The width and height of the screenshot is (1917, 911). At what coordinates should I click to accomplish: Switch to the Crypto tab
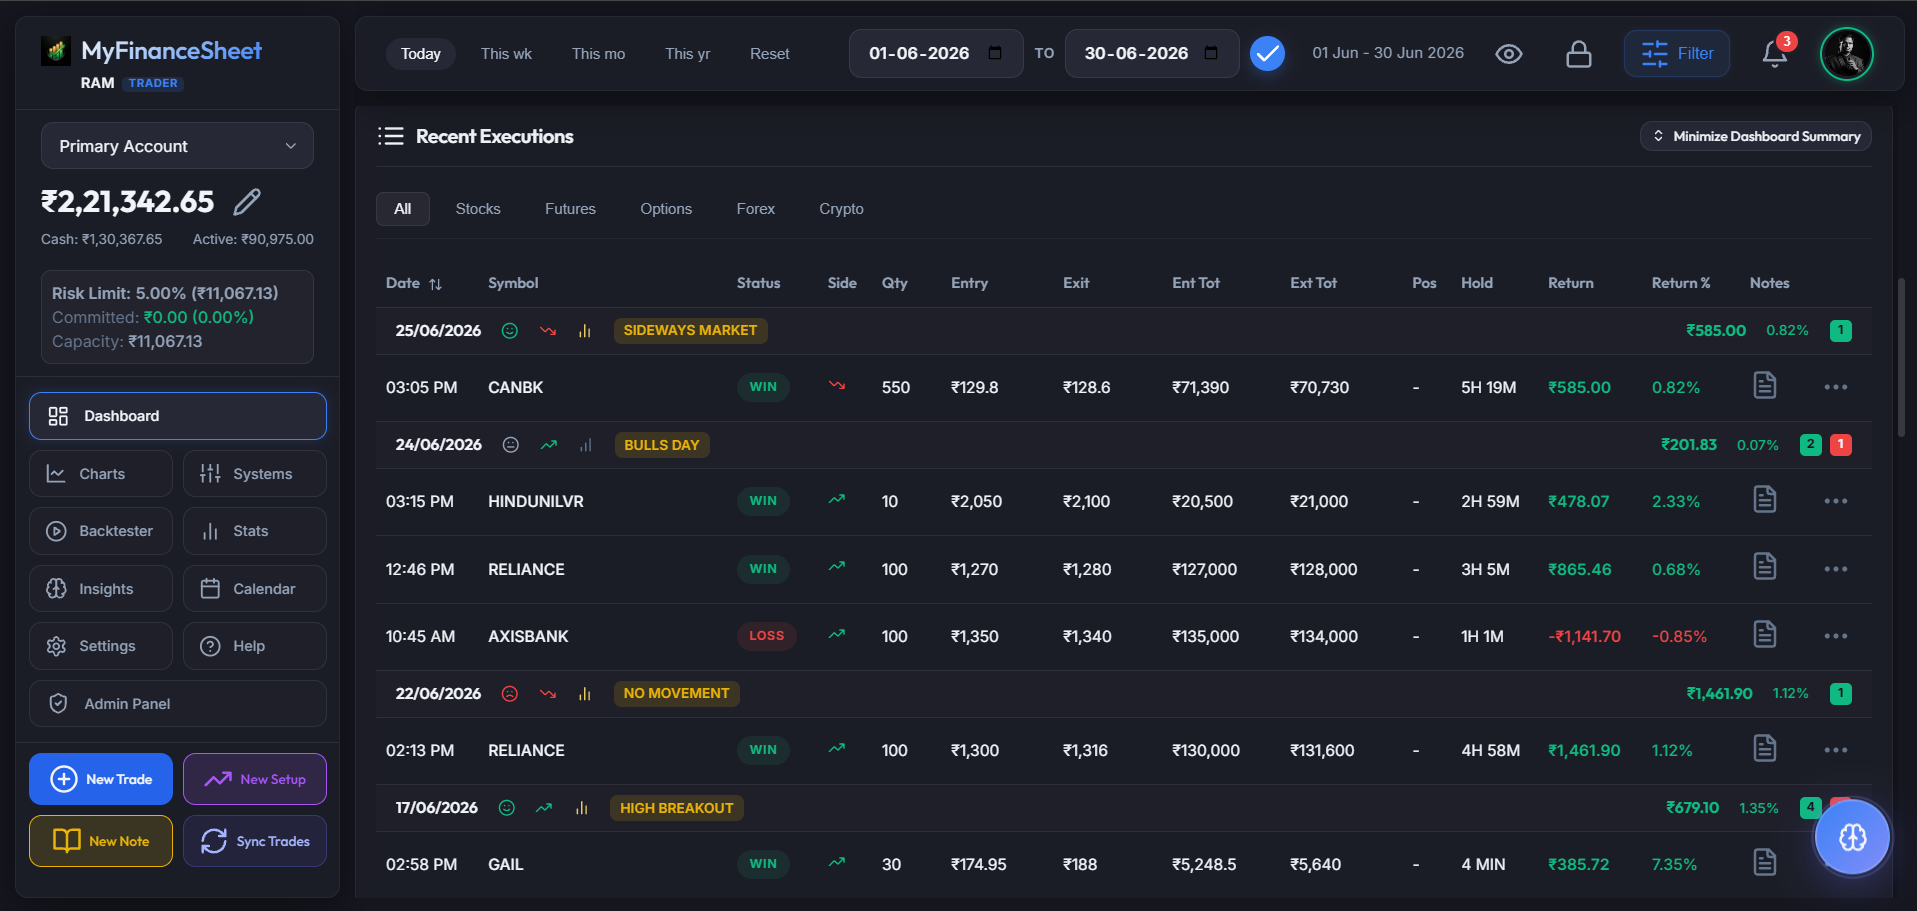coord(841,209)
